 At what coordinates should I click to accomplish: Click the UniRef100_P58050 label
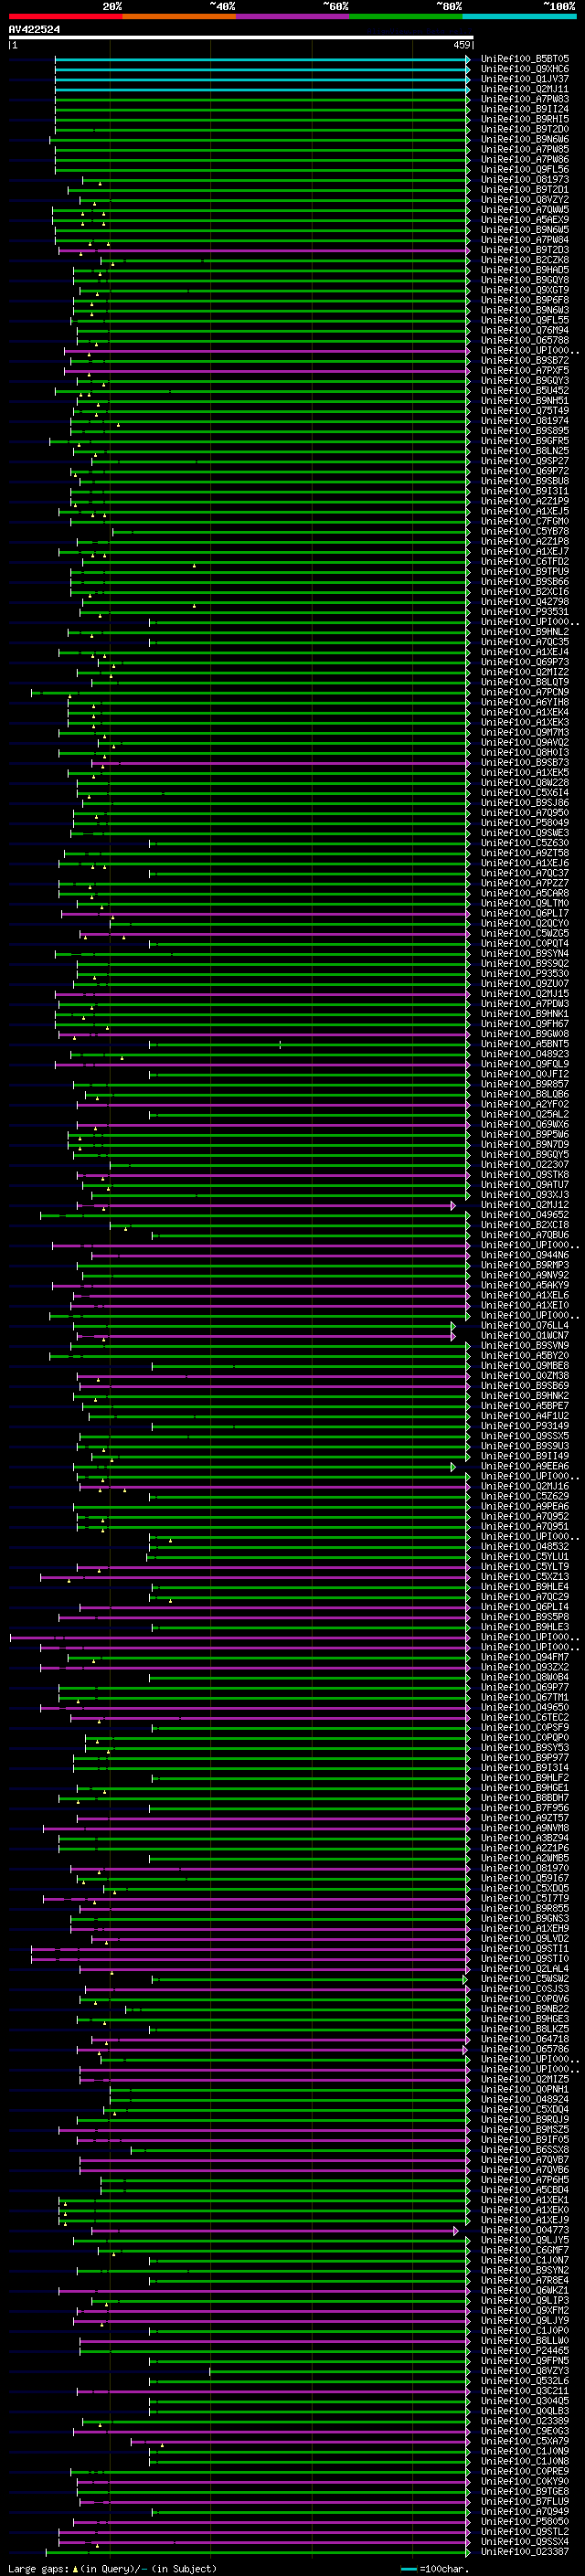(525, 2521)
